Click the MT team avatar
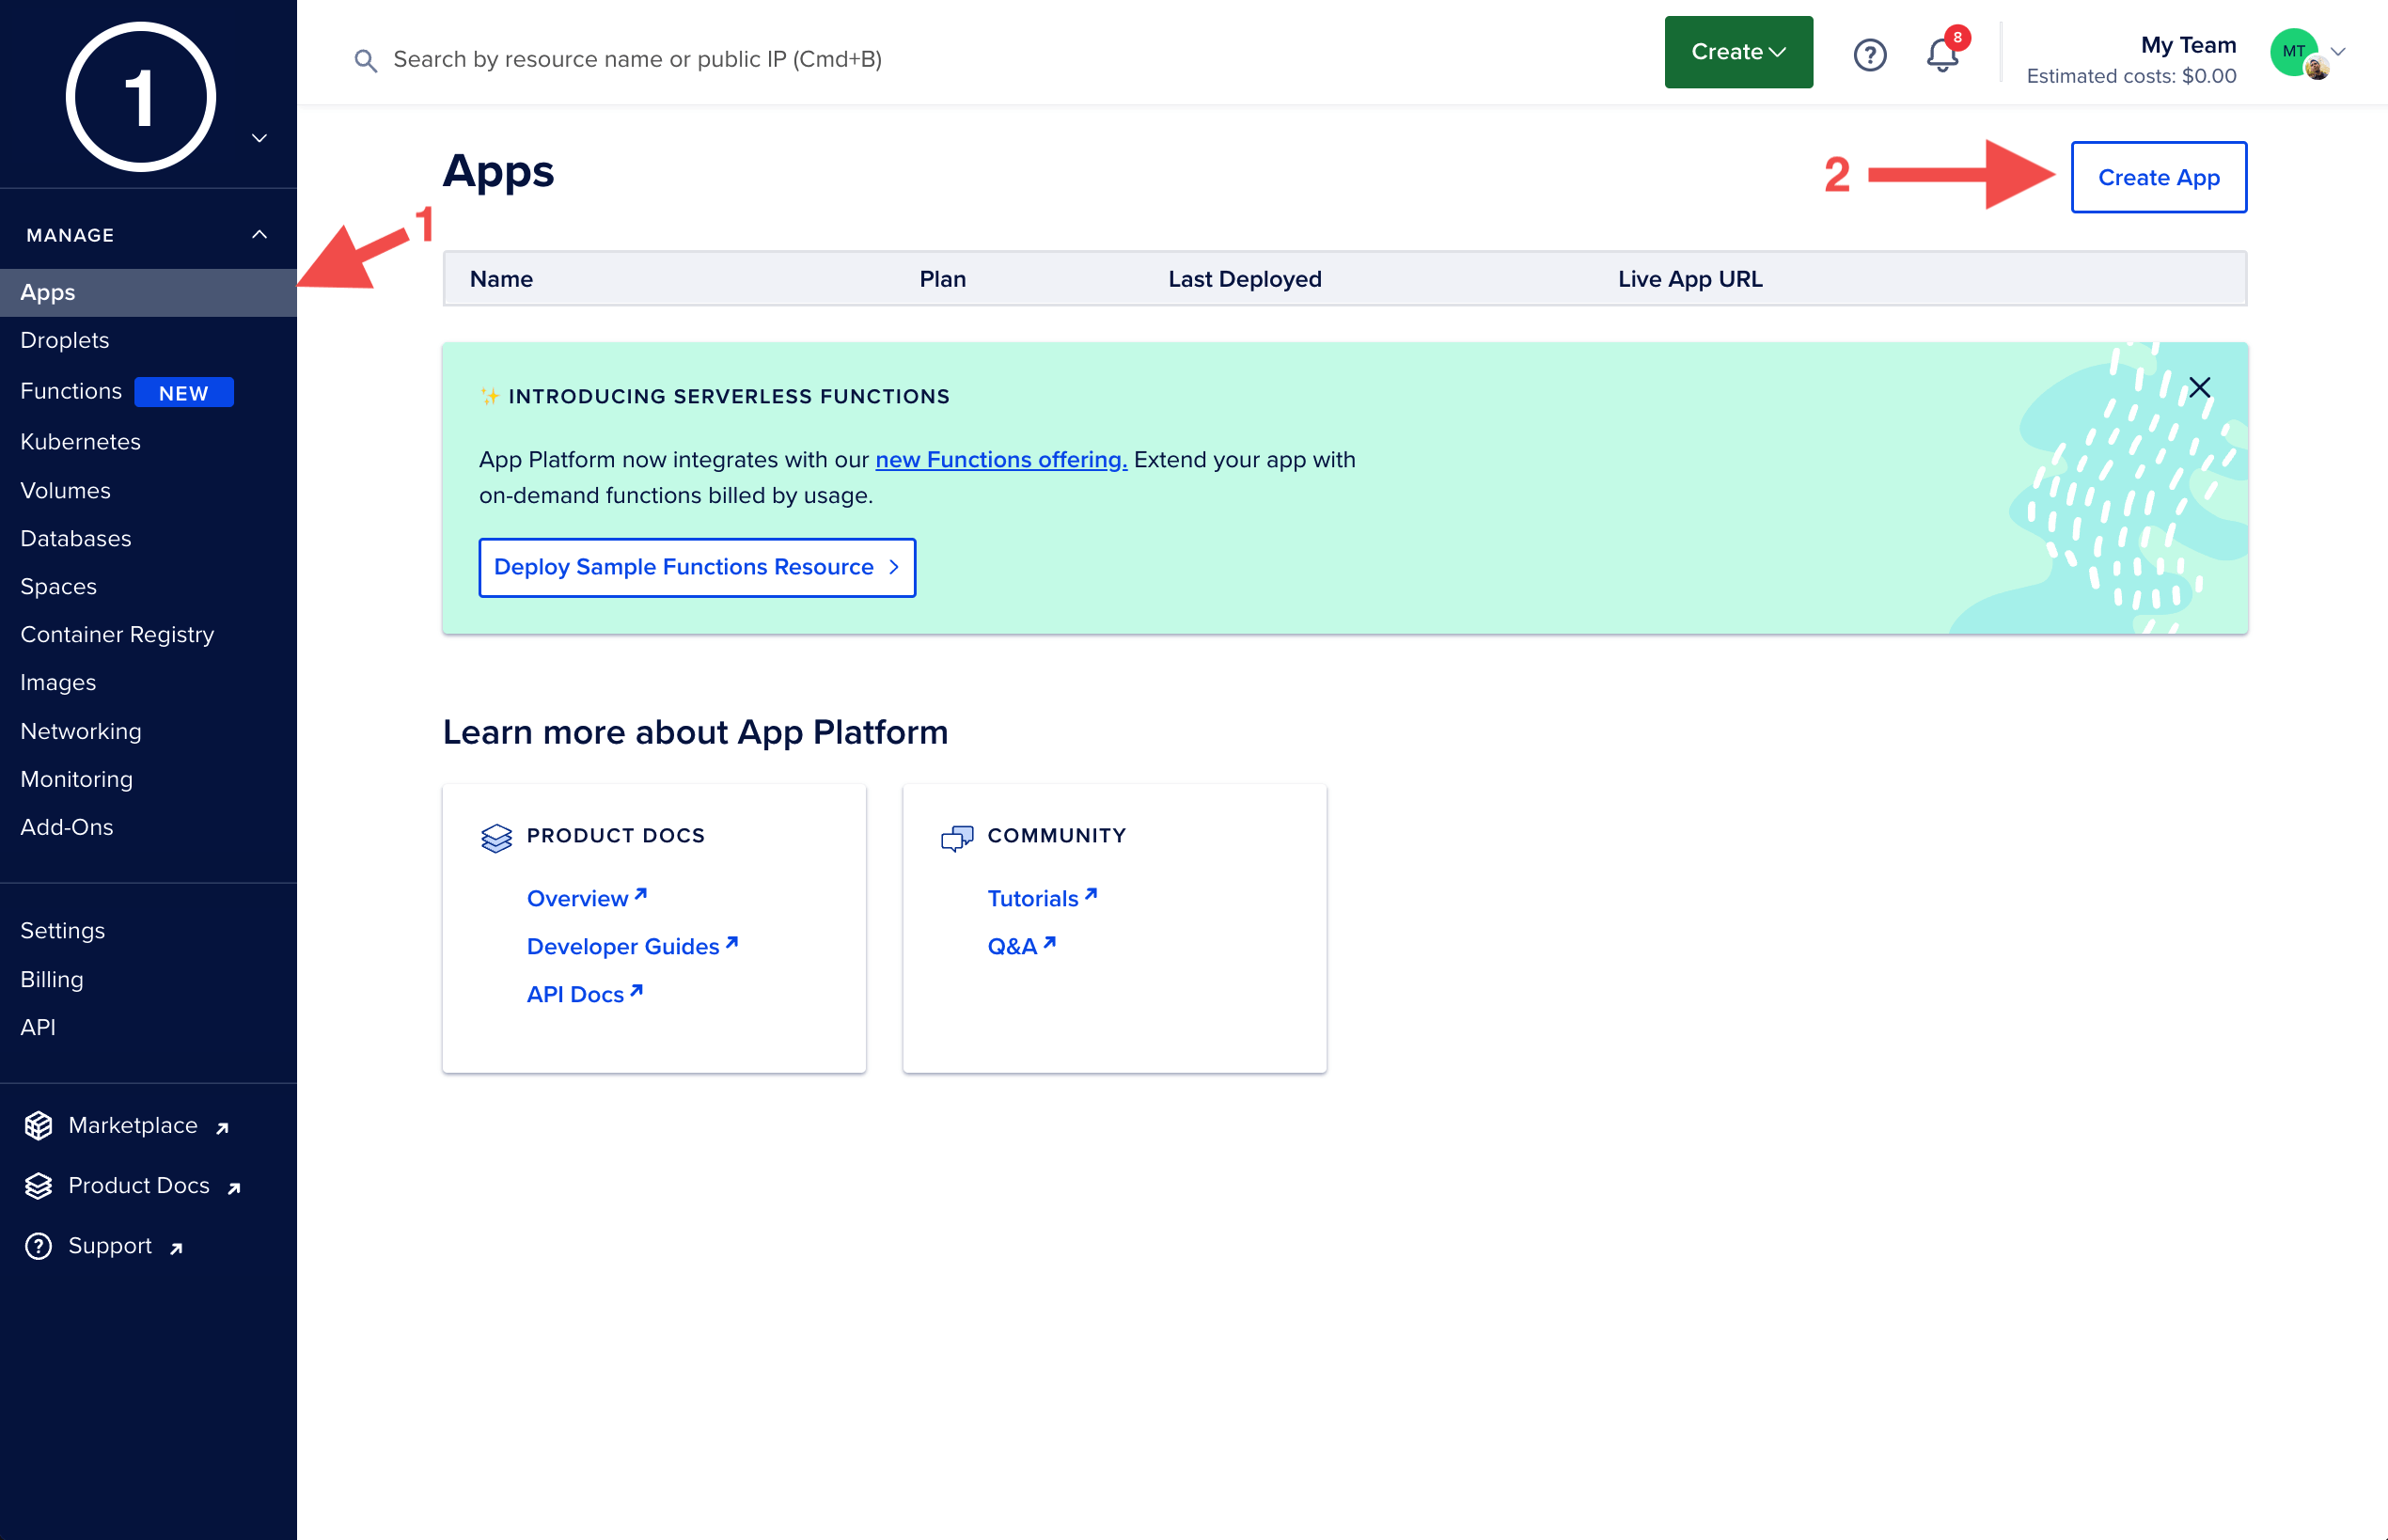 [x=2294, y=52]
